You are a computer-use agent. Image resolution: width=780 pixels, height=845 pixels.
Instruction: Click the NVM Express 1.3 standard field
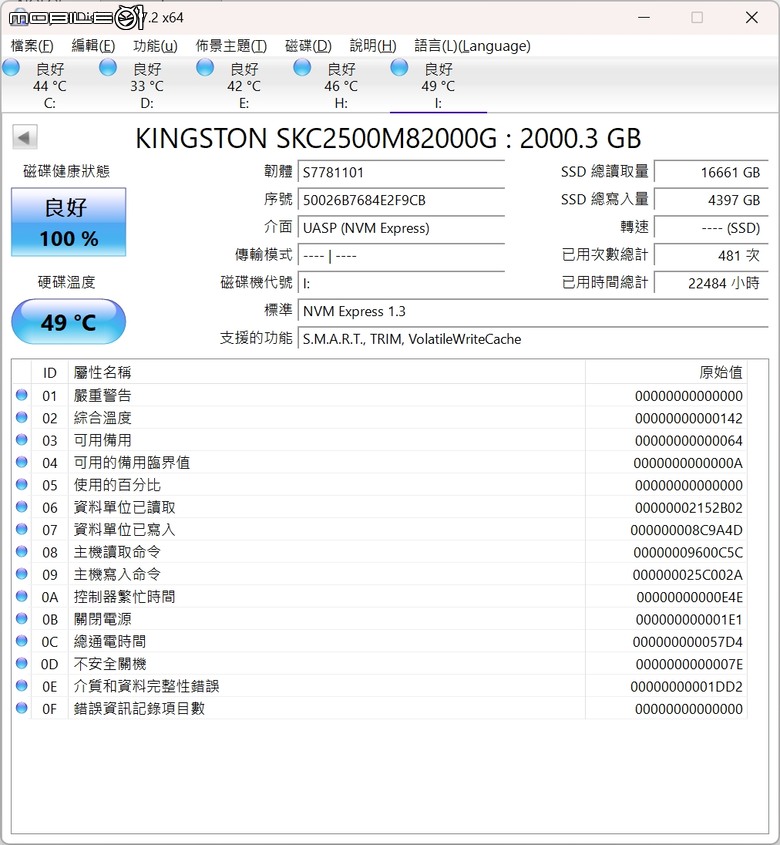[x=533, y=311]
